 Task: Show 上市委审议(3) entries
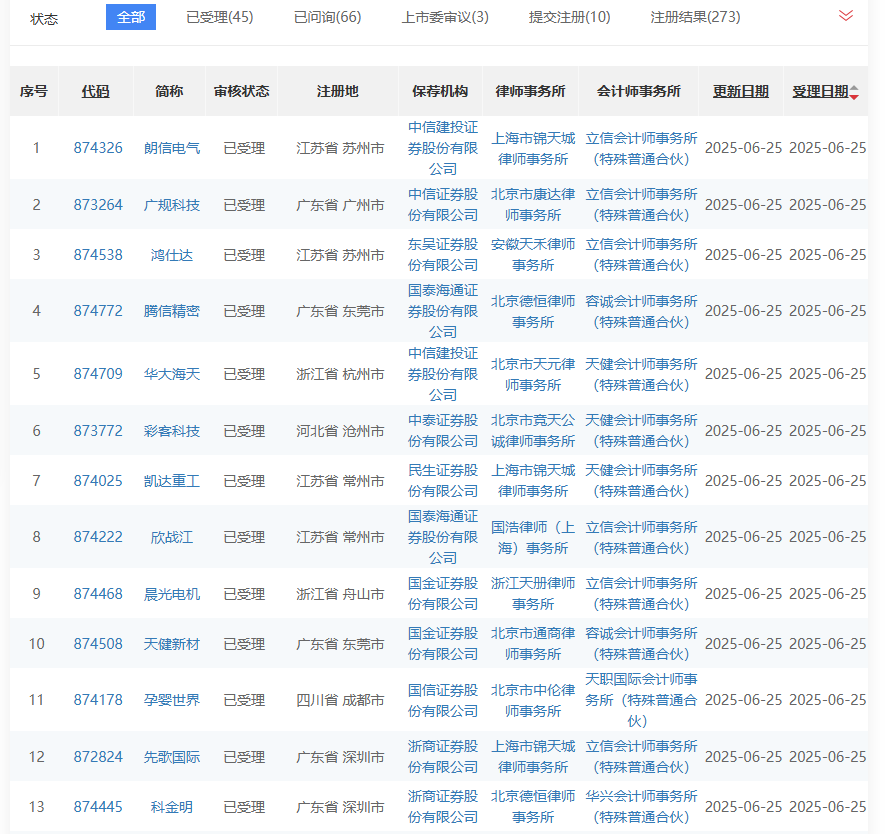pos(445,17)
